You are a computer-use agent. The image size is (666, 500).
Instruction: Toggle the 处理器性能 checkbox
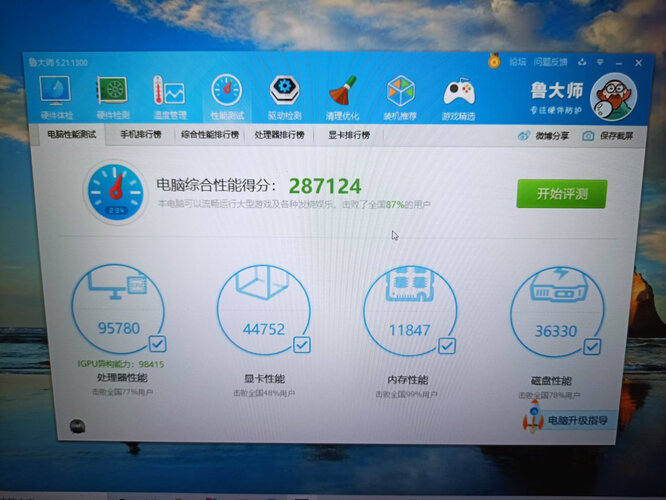coord(158,343)
